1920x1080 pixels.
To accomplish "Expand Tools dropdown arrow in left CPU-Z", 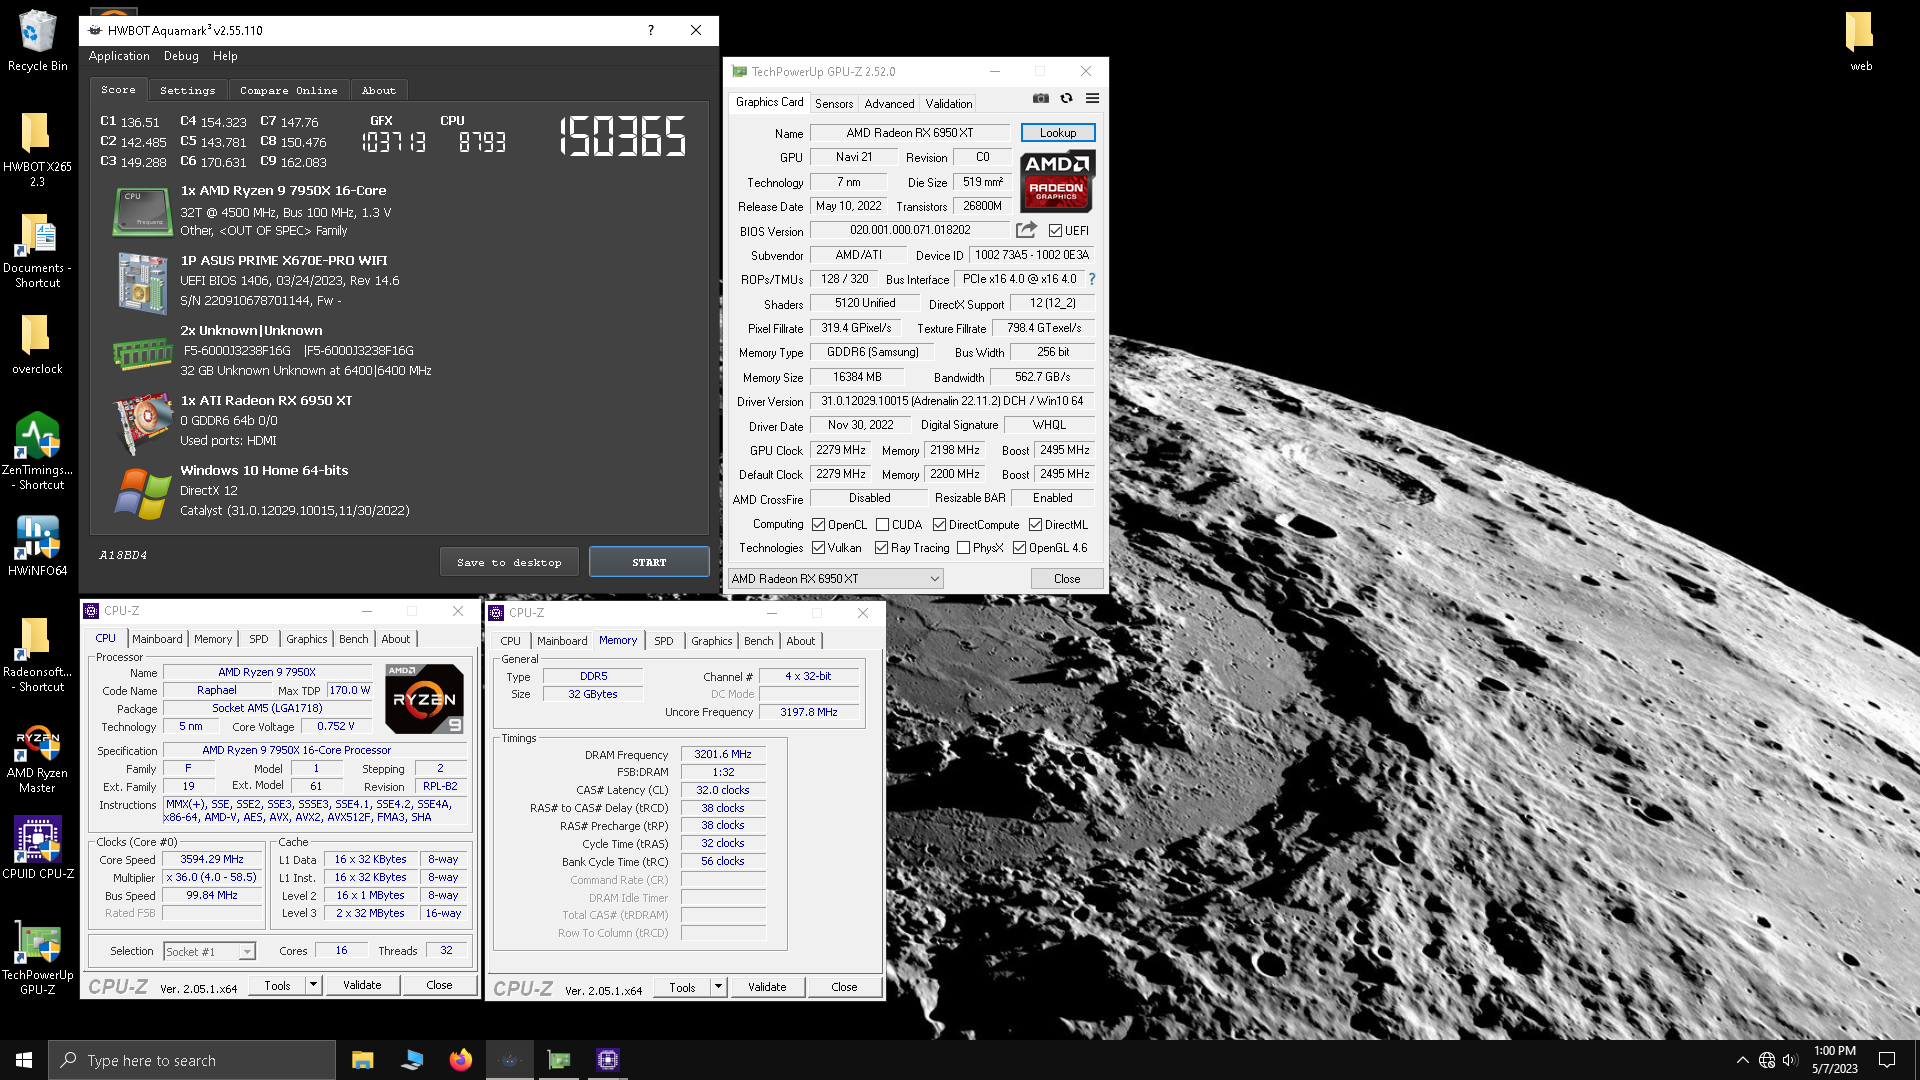I will pyautogui.click(x=313, y=985).
